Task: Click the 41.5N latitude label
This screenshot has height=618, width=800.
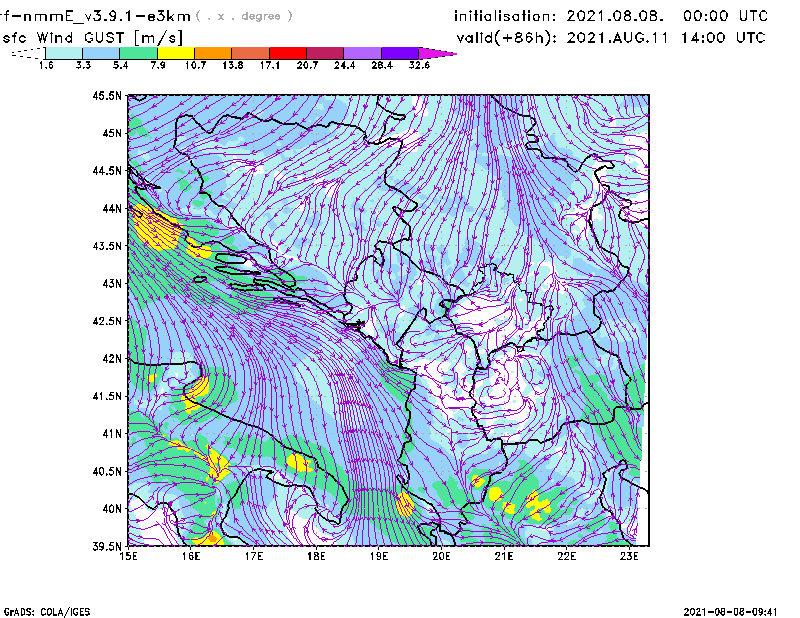Action: click(x=107, y=396)
